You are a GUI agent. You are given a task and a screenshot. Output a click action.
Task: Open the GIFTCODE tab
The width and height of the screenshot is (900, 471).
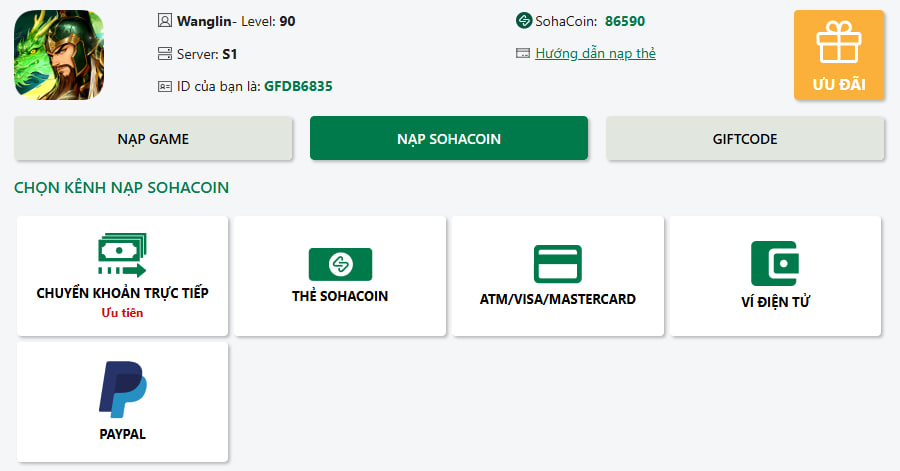pyautogui.click(x=745, y=139)
